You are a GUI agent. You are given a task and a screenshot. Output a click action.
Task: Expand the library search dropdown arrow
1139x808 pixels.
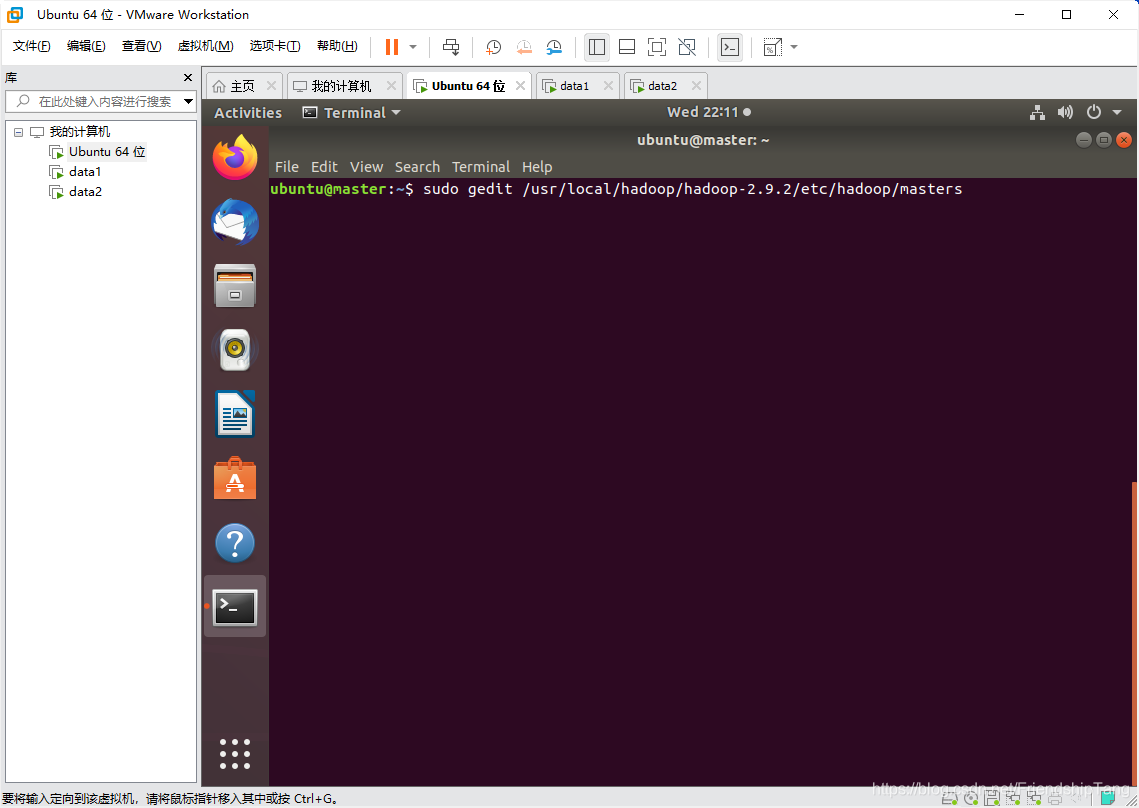pos(189,102)
